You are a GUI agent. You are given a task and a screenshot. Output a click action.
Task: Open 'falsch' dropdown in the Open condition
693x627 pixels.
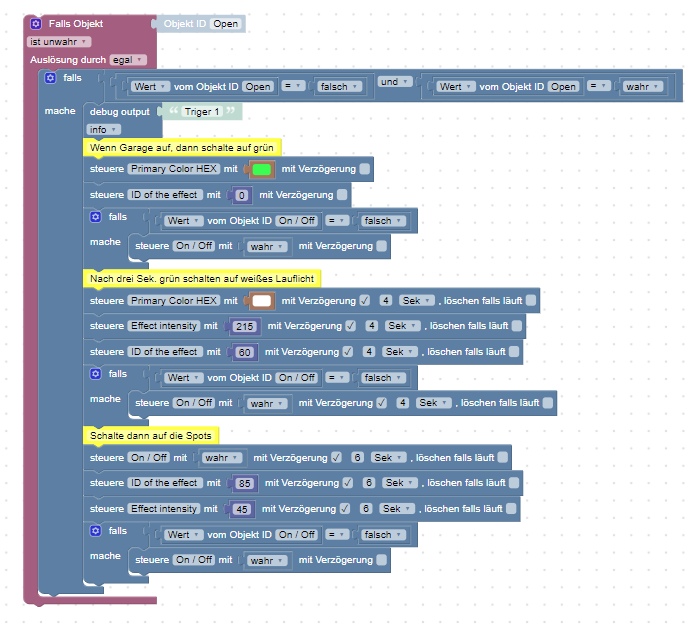point(339,87)
